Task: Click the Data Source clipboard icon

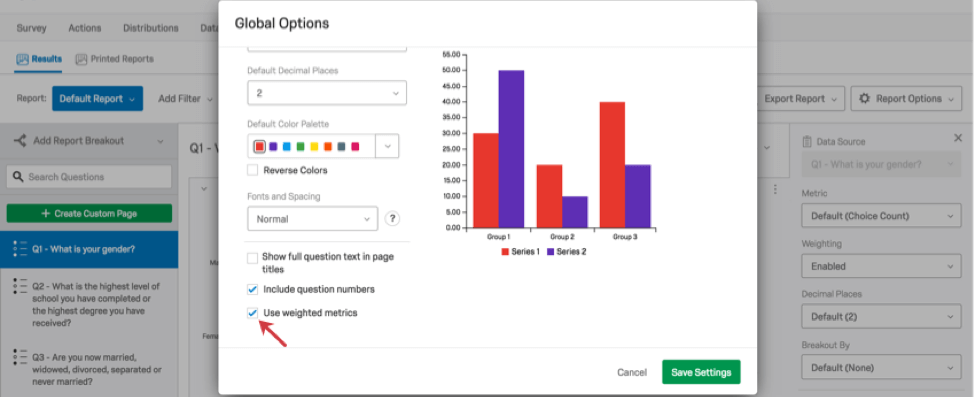Action: click(x=807, y=142)
